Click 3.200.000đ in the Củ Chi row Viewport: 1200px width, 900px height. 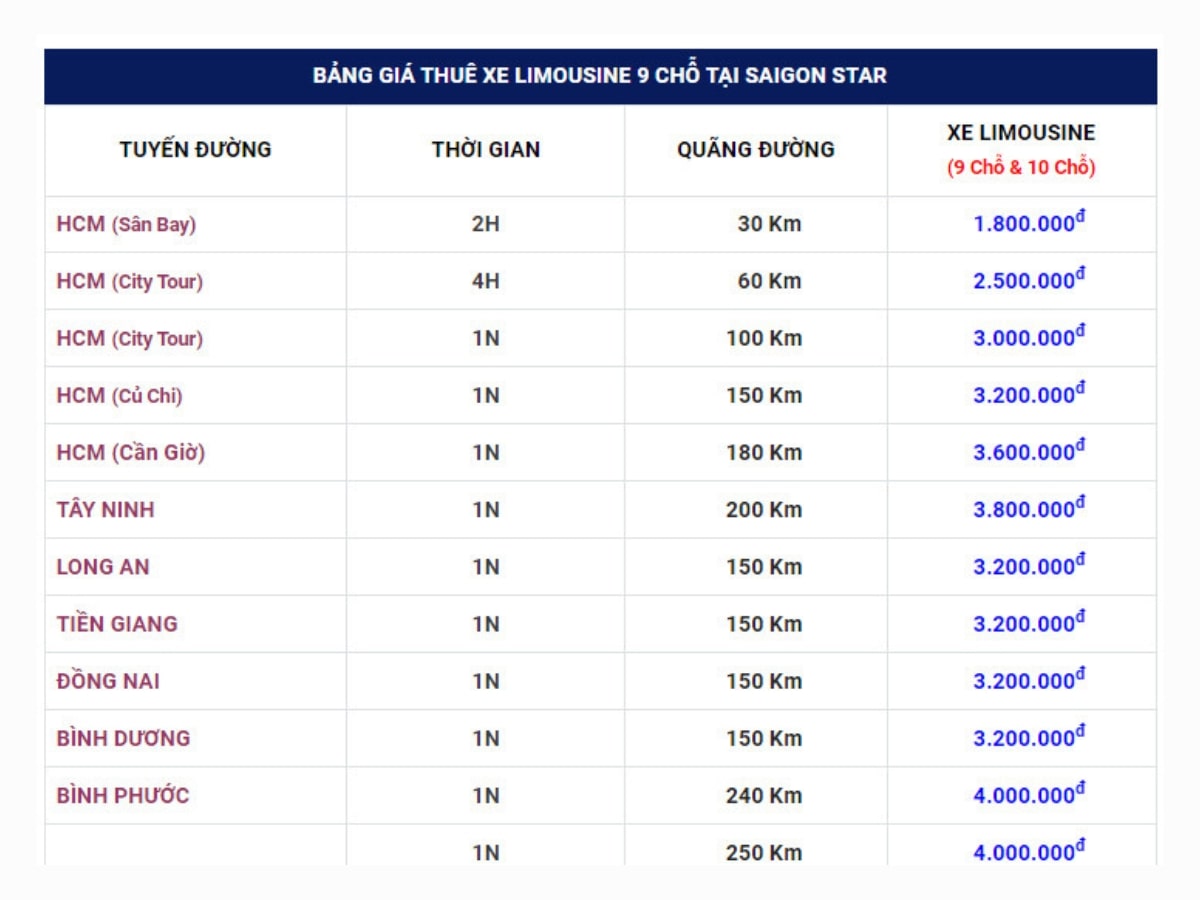coord(1029,394)
